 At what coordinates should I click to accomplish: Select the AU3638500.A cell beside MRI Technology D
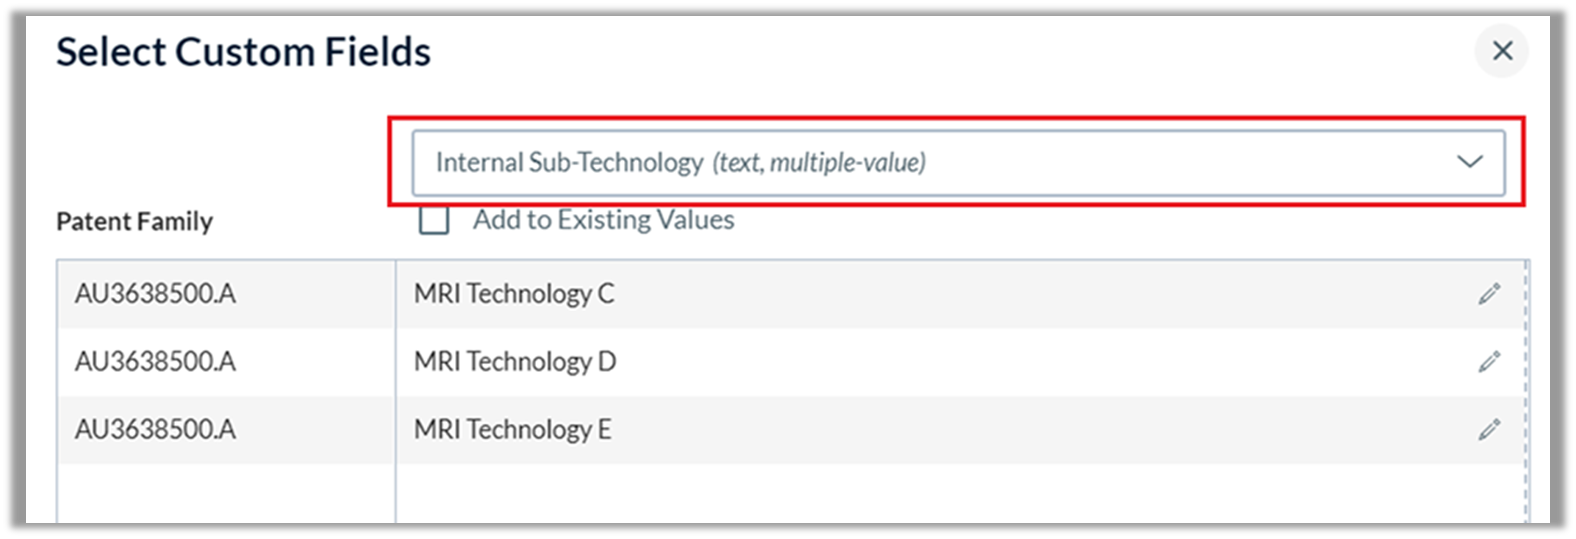(155, 361)
